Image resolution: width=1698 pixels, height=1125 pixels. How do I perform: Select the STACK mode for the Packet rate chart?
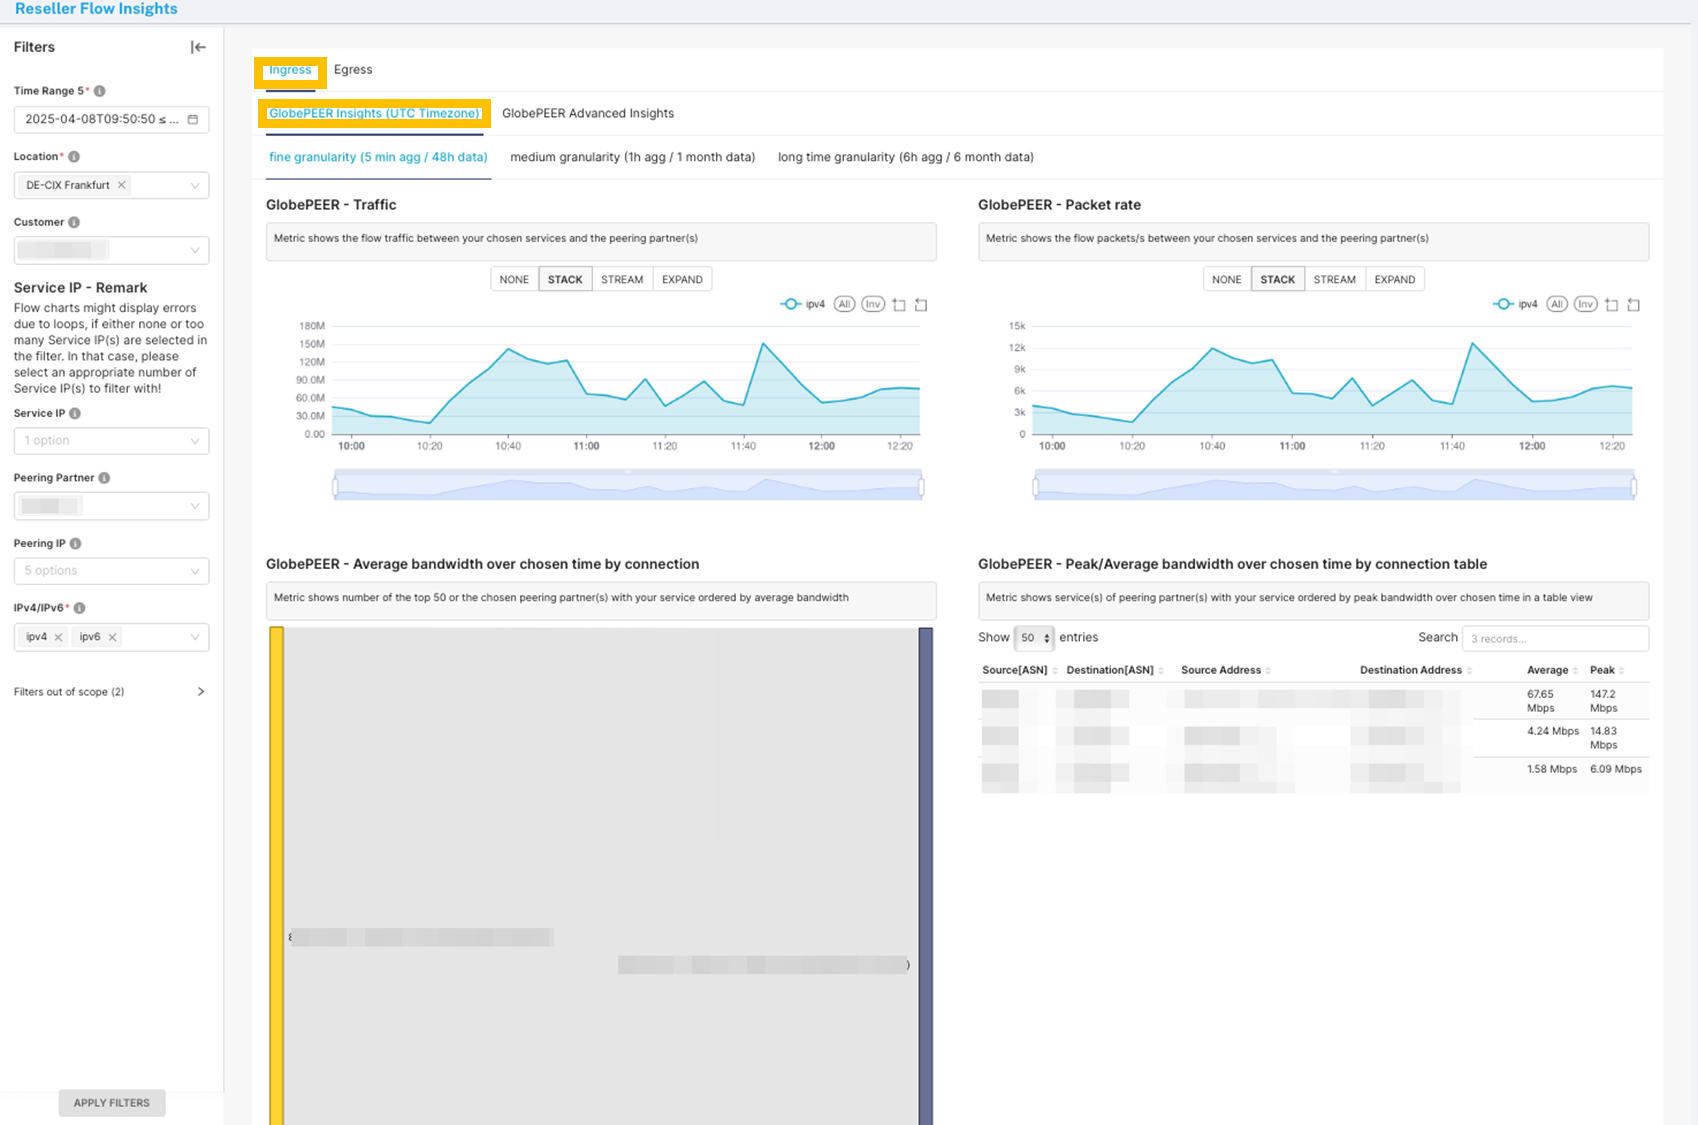(x=1277, y=279)
